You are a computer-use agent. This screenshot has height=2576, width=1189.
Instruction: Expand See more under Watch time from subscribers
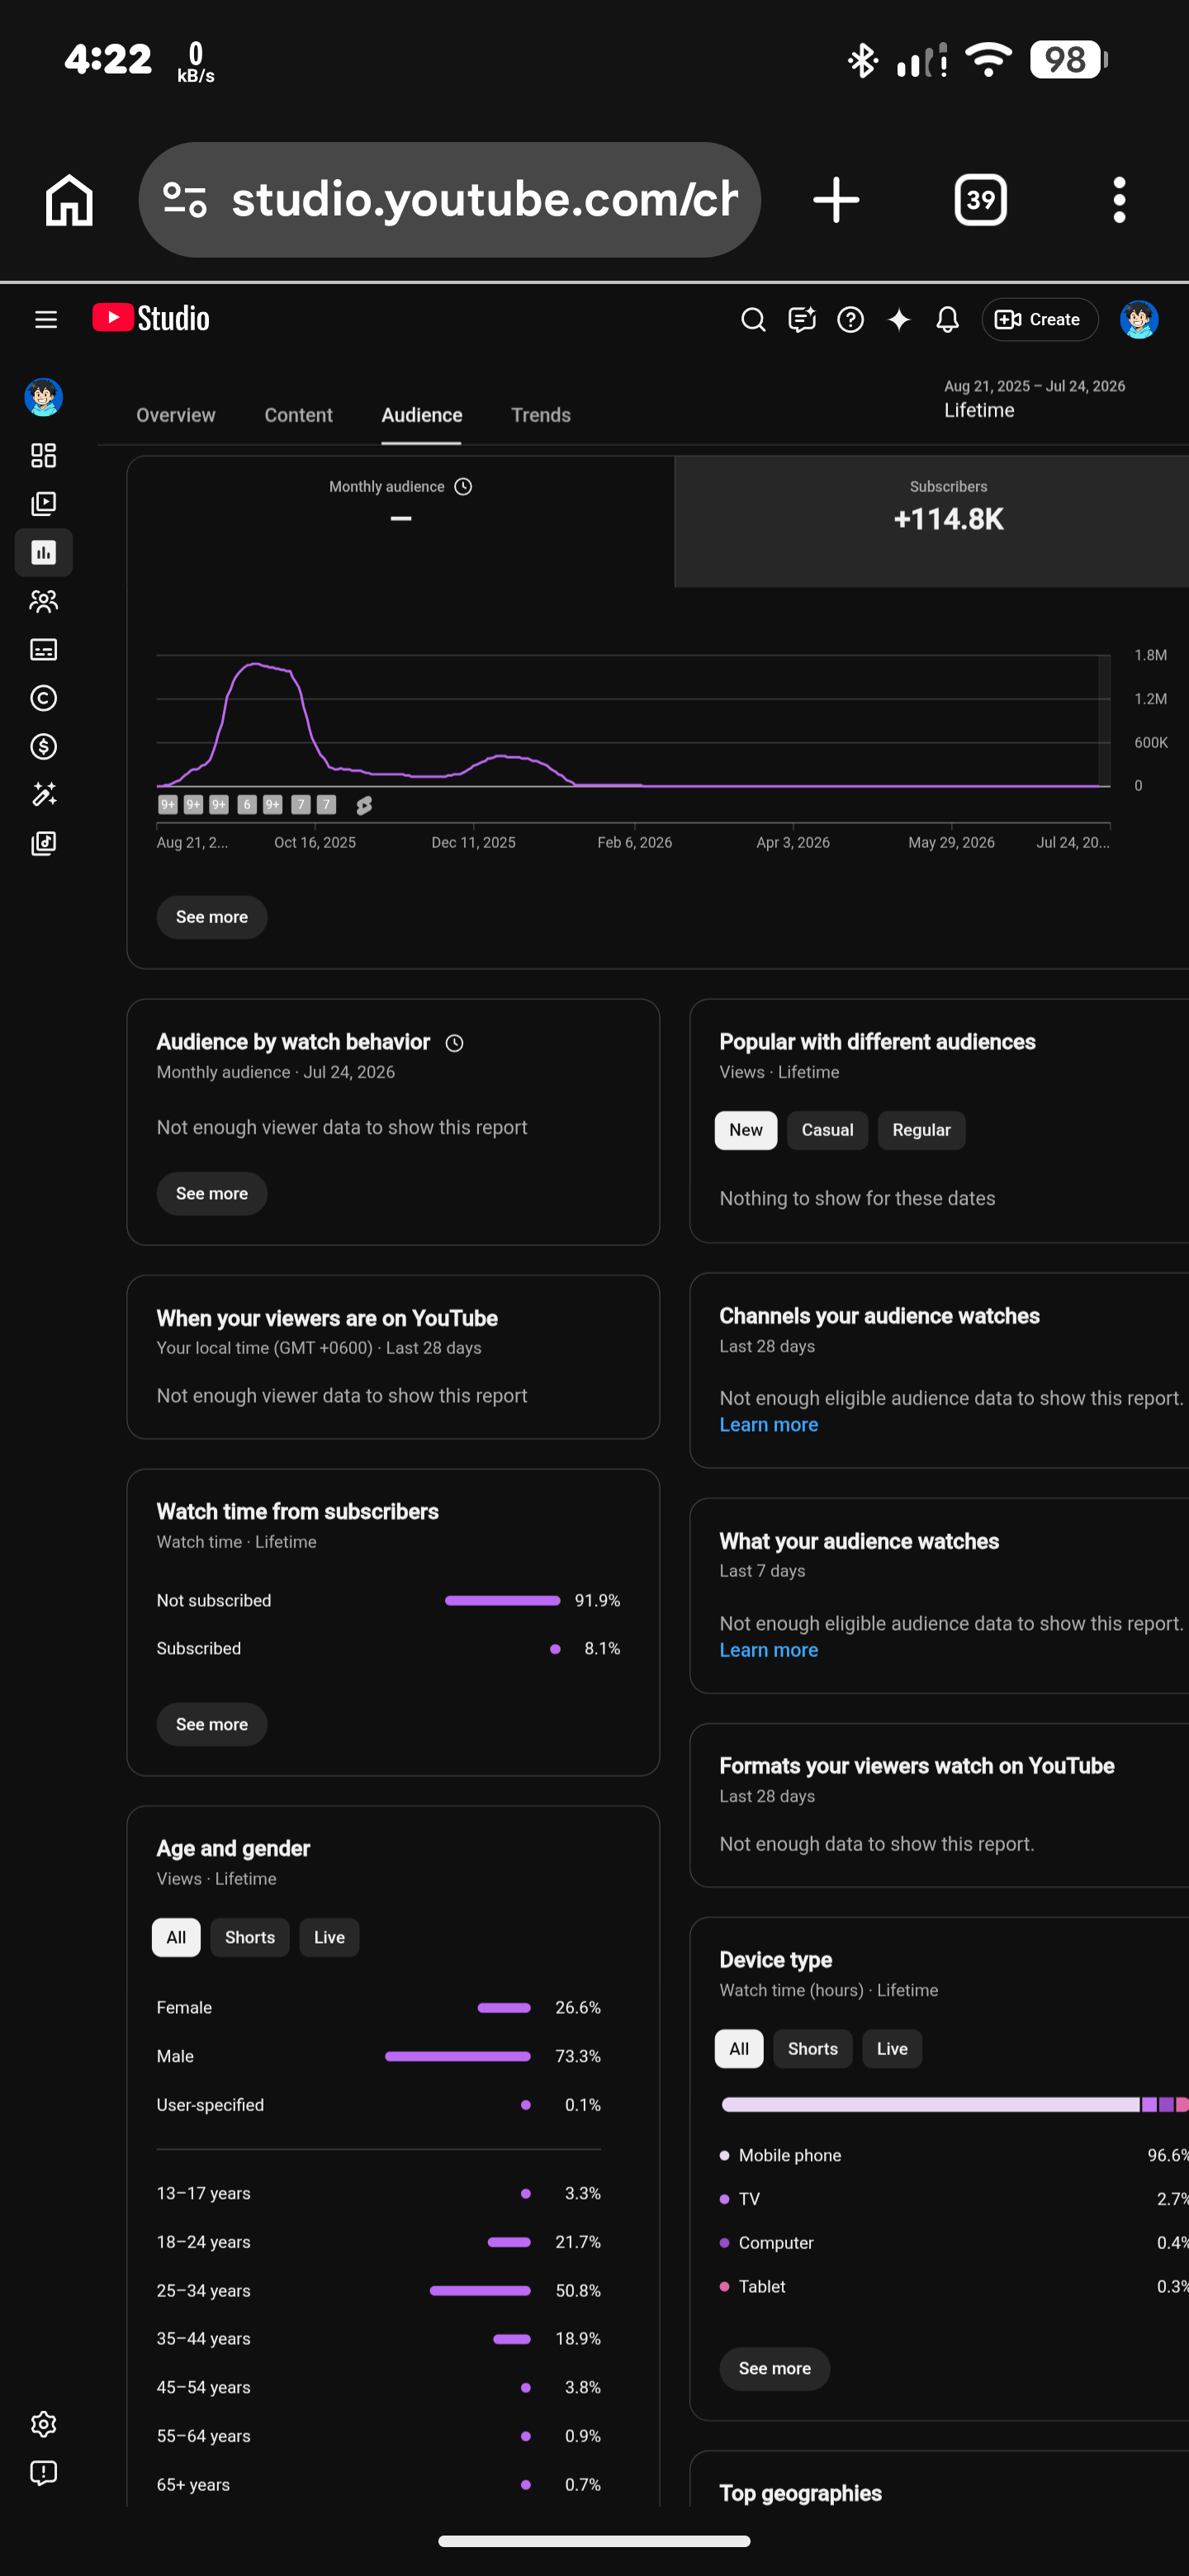(x=212, y=1724)
